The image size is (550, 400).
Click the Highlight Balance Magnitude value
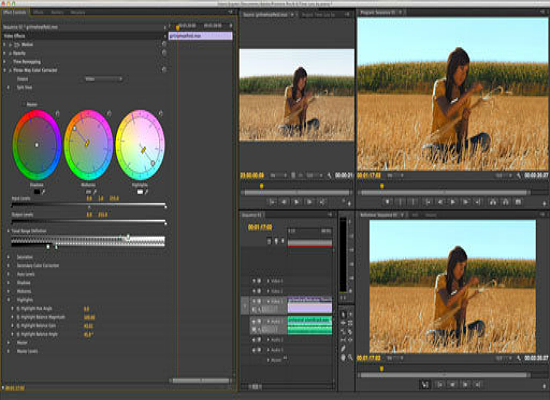[x=89, y=318]
